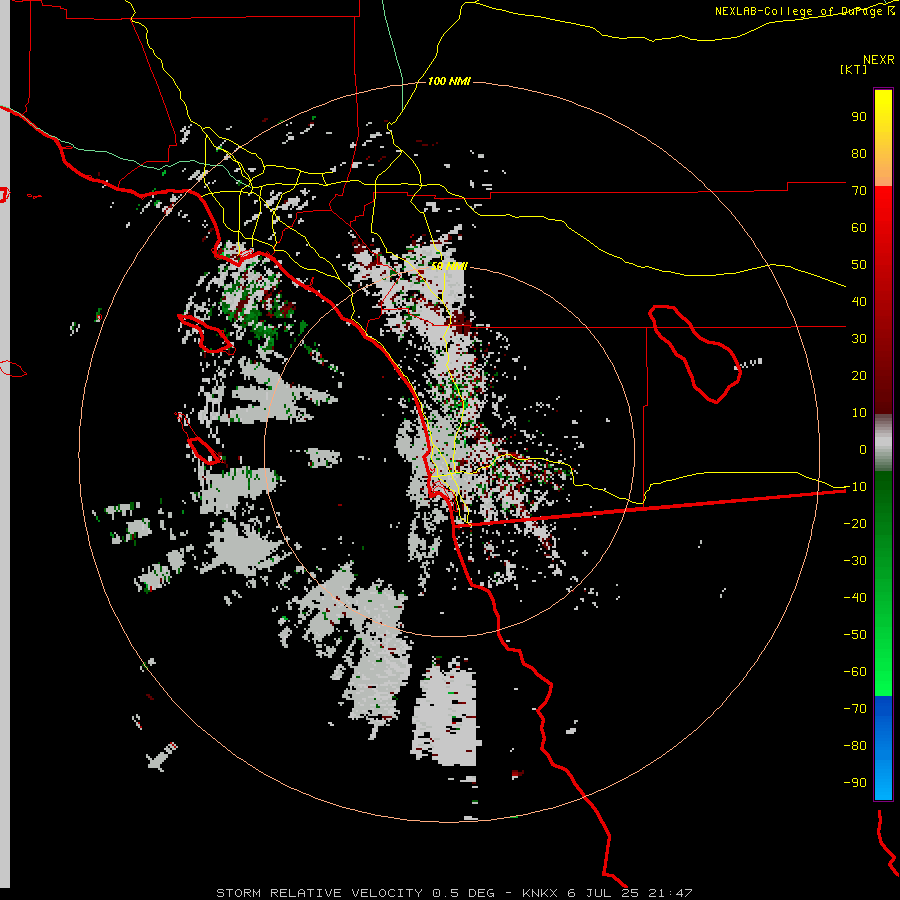
Task: Click the 0 value on velocity scale
Action: point(863,450)
